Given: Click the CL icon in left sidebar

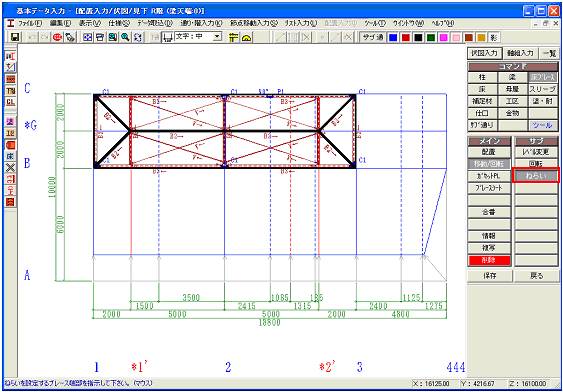Looking at the screenshot, I should point(10,102).
